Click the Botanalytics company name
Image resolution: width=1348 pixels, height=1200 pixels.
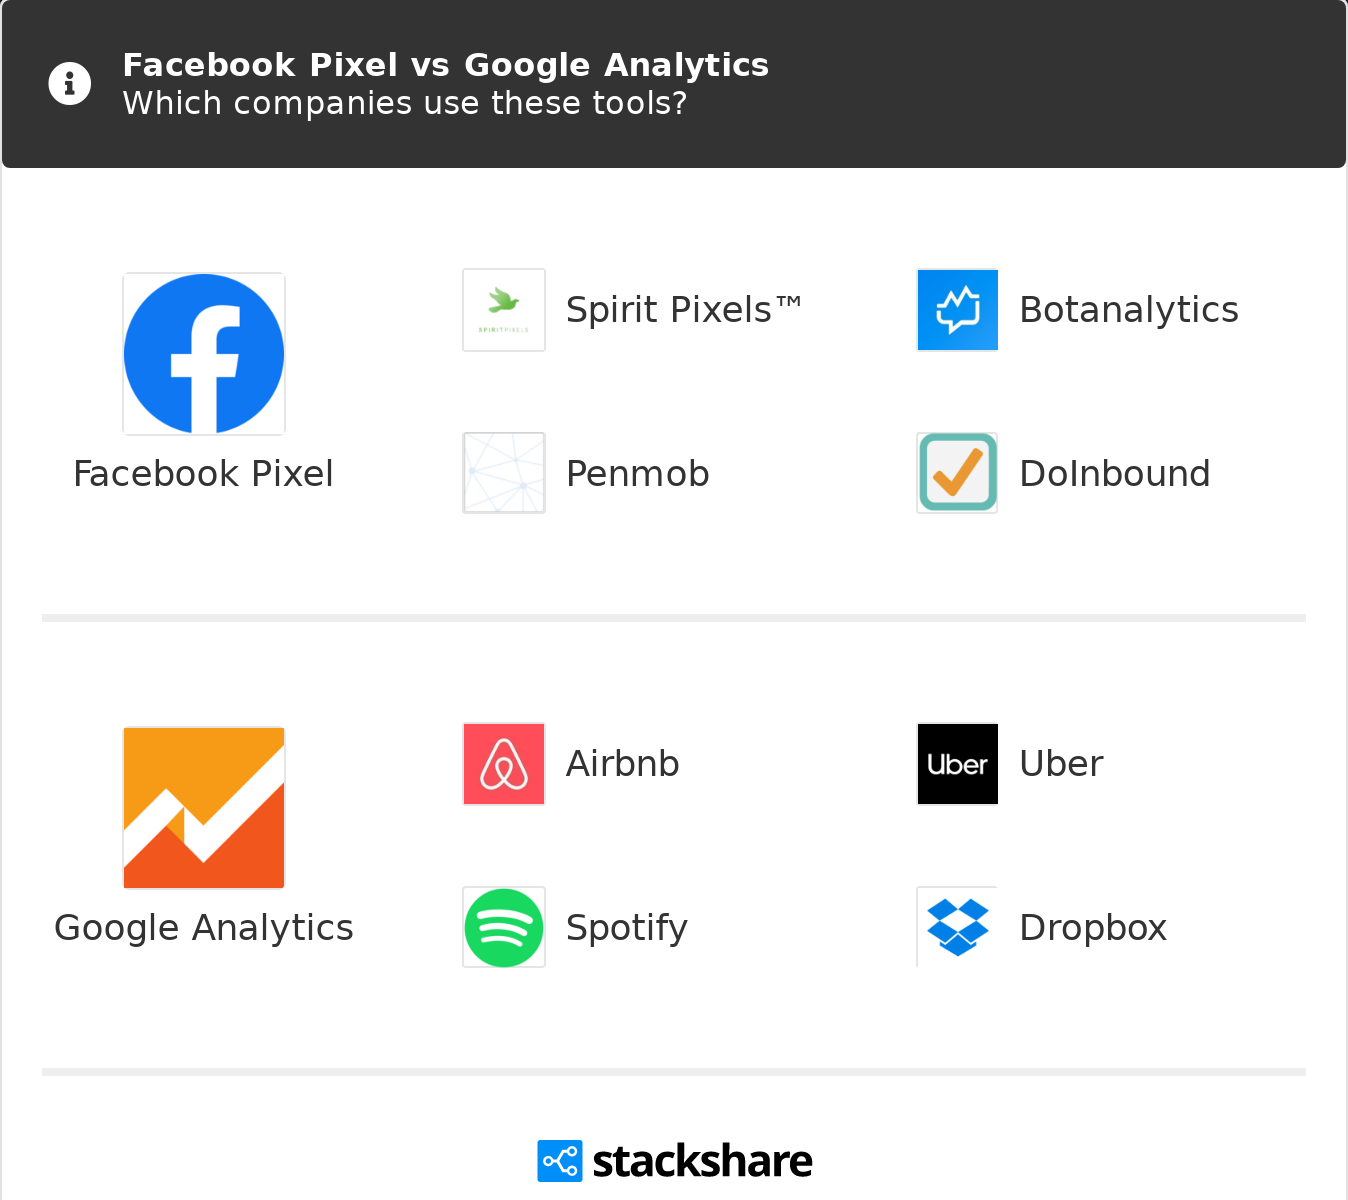click(x=1129, y=310)
